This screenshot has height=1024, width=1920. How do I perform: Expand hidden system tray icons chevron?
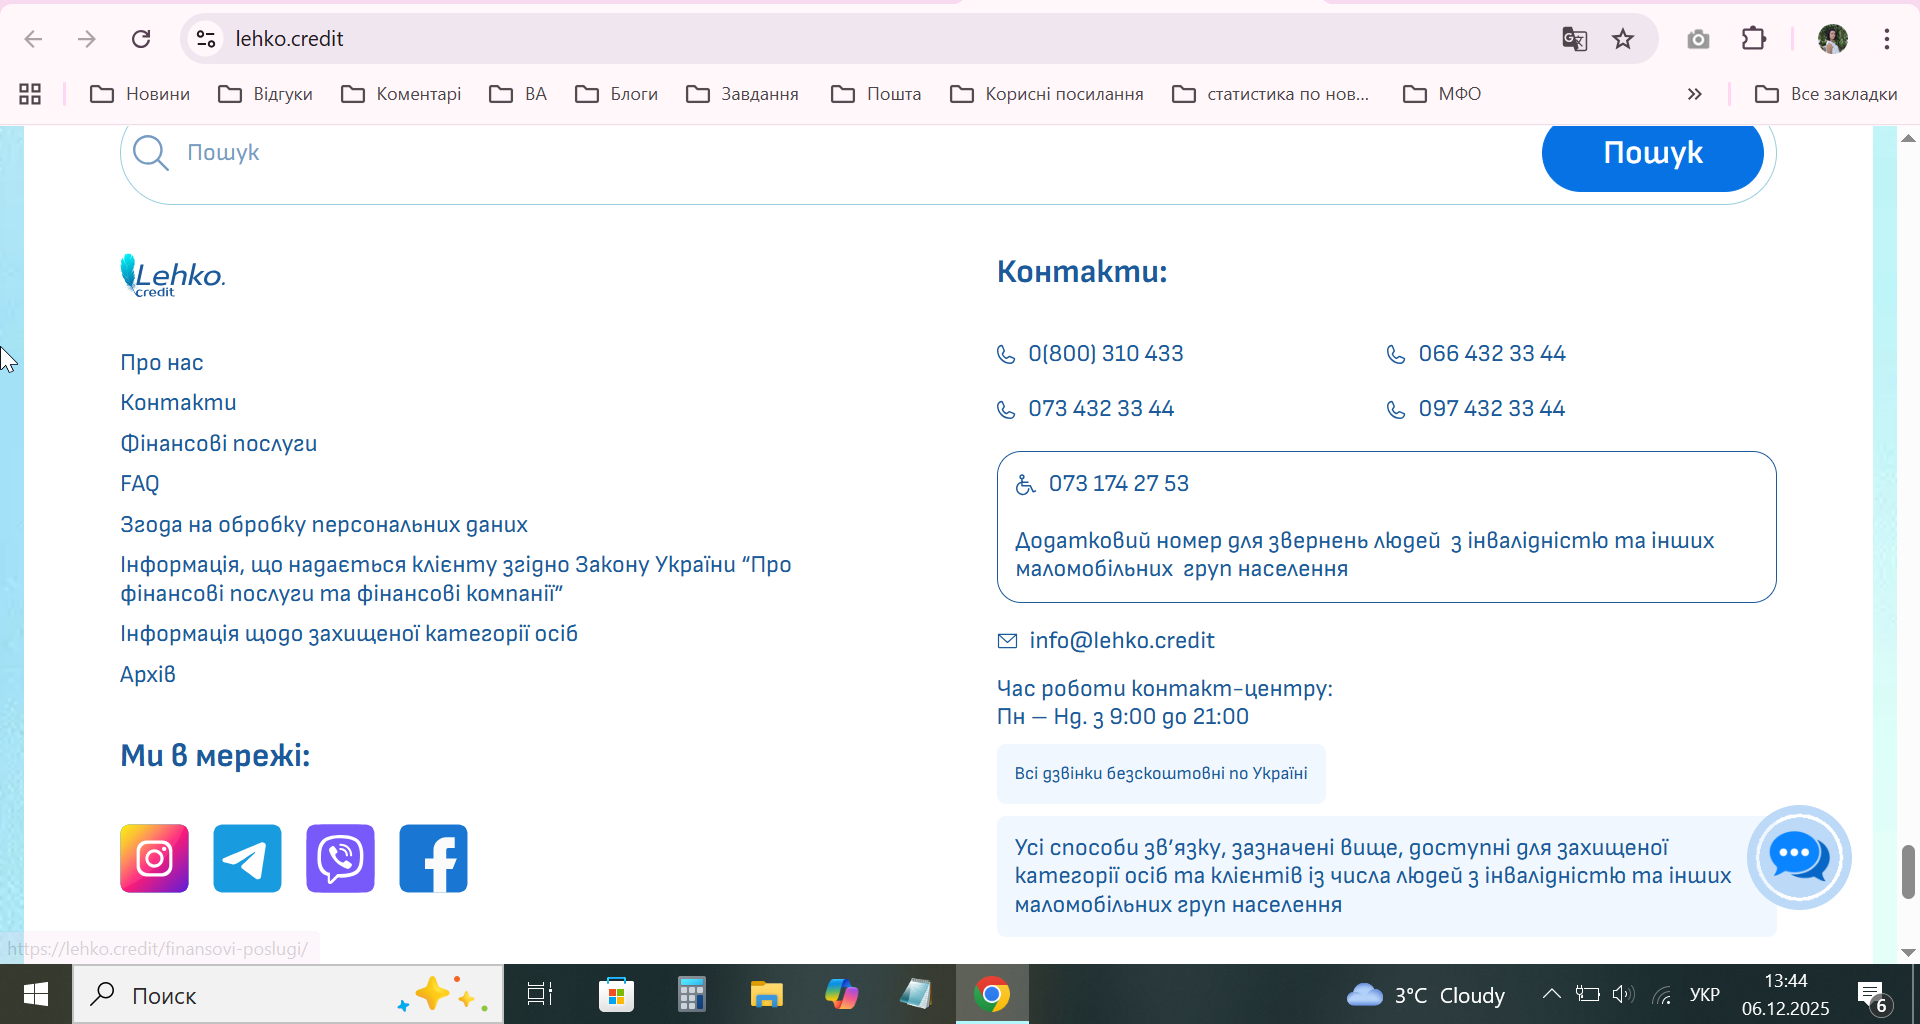pyautogui.click(x=1551, y=994)
